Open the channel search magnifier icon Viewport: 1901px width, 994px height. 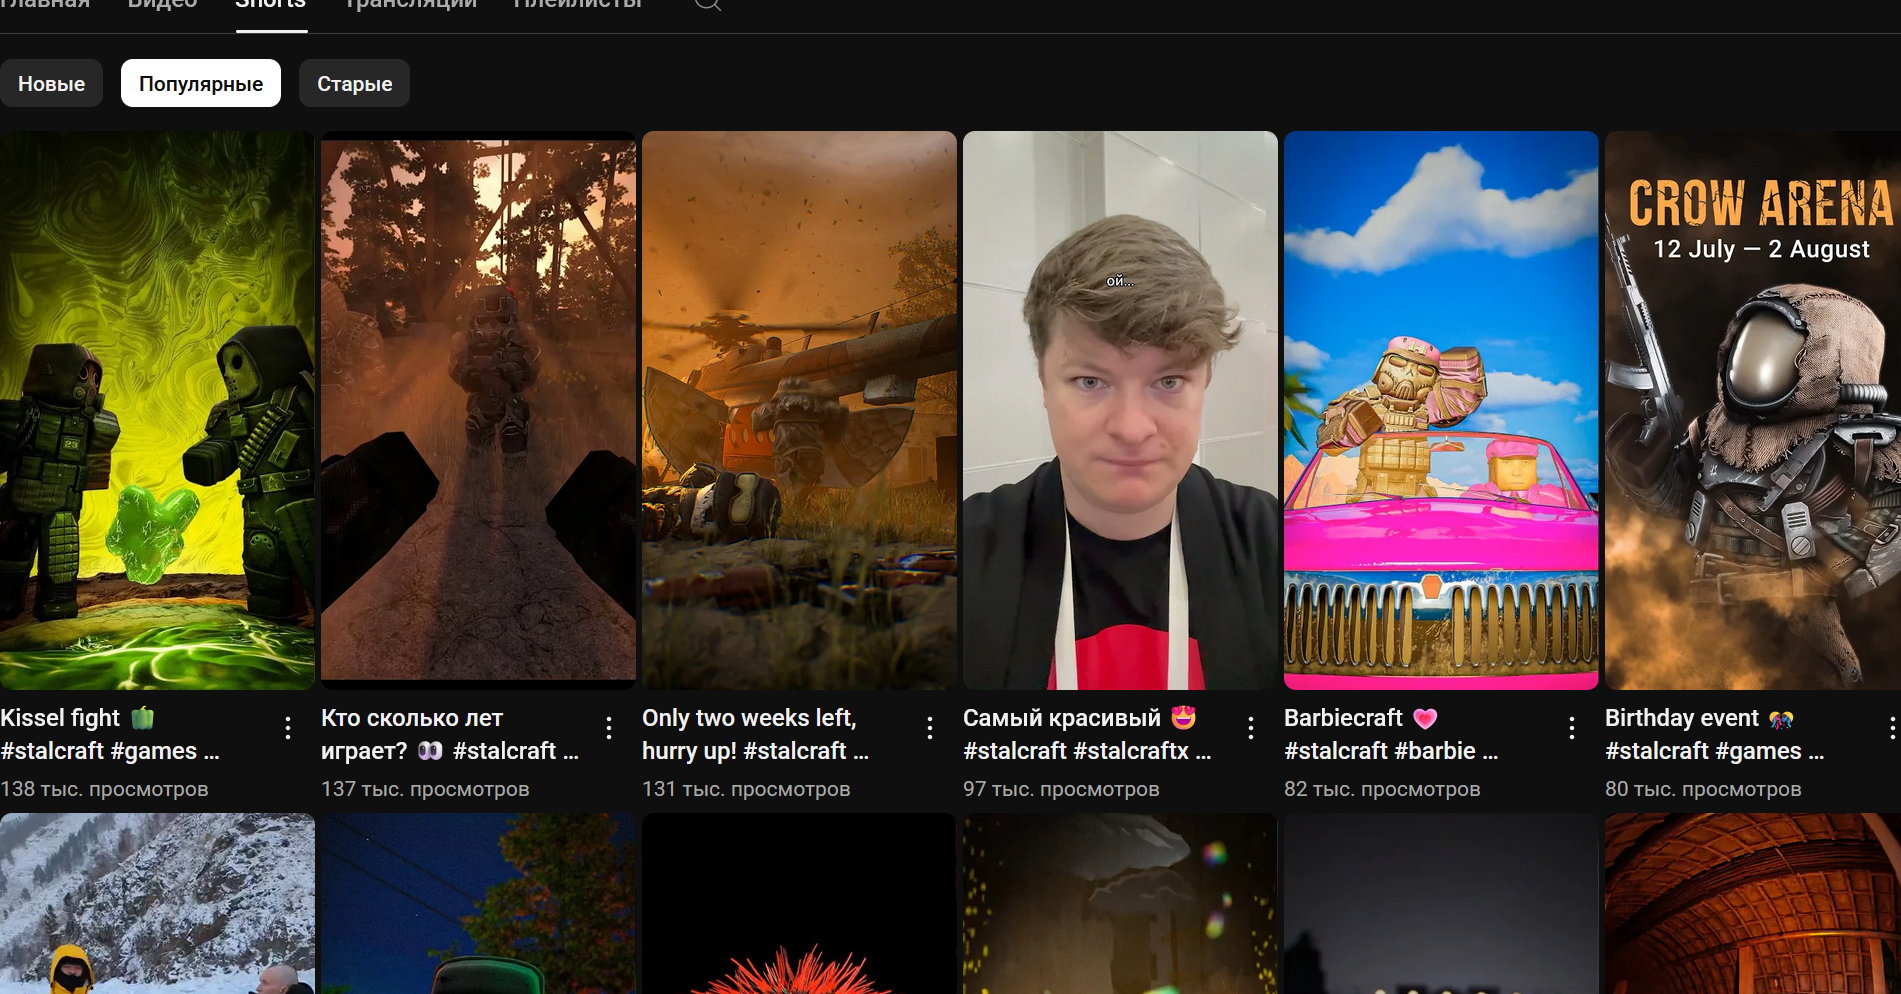708,3
